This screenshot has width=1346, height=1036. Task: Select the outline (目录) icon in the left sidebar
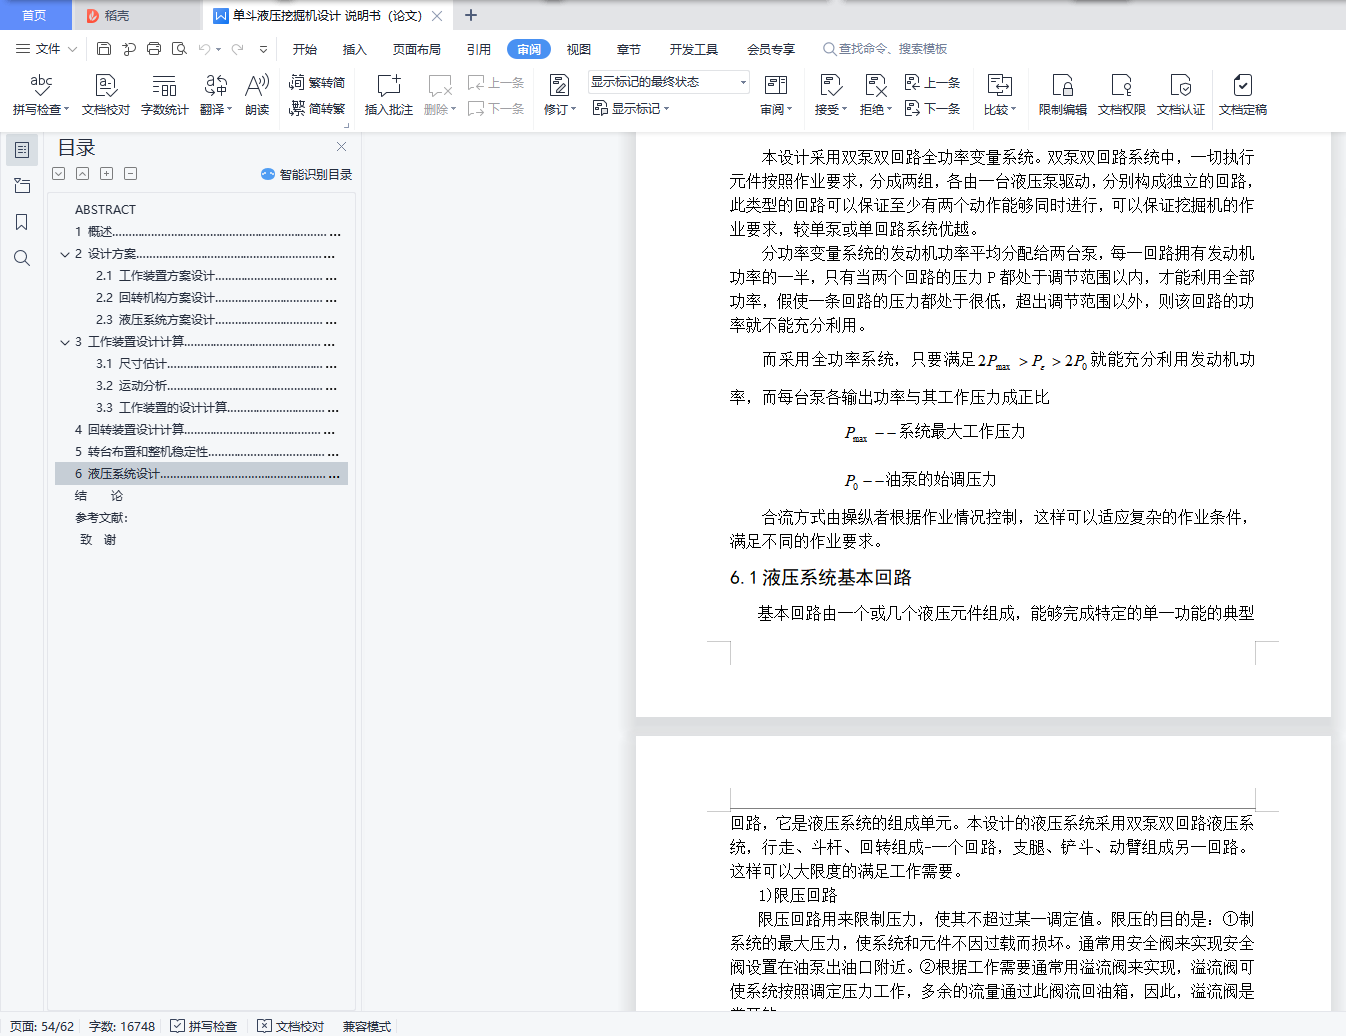pos(22,150)
